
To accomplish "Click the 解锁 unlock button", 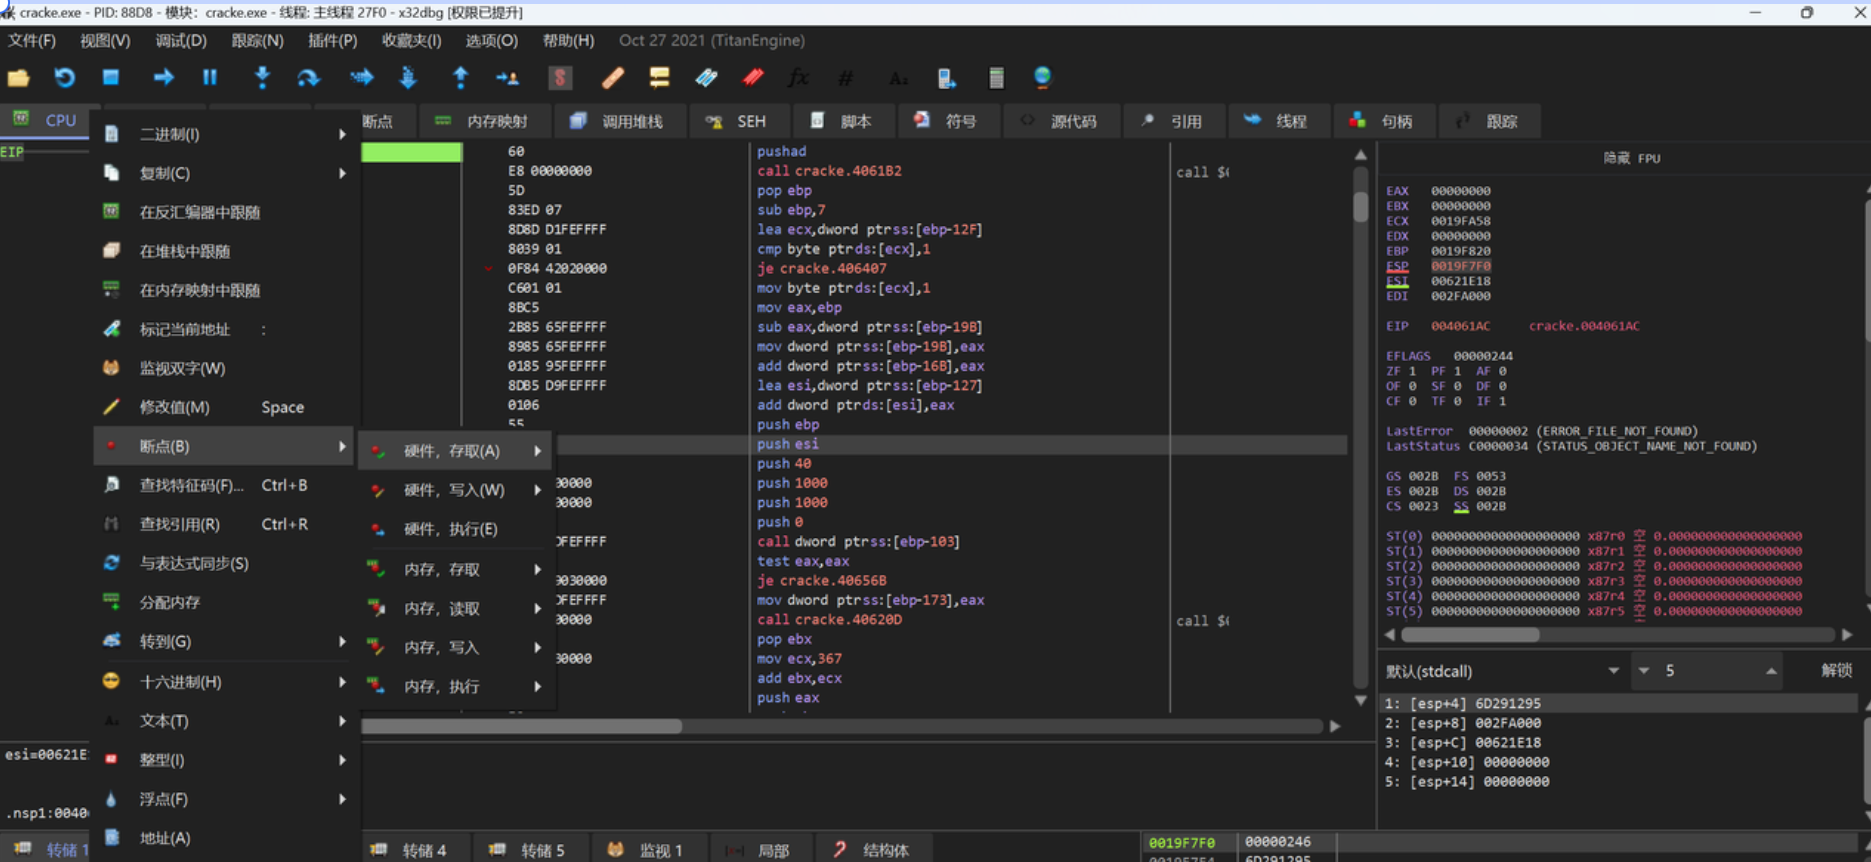I will 1836,671.
